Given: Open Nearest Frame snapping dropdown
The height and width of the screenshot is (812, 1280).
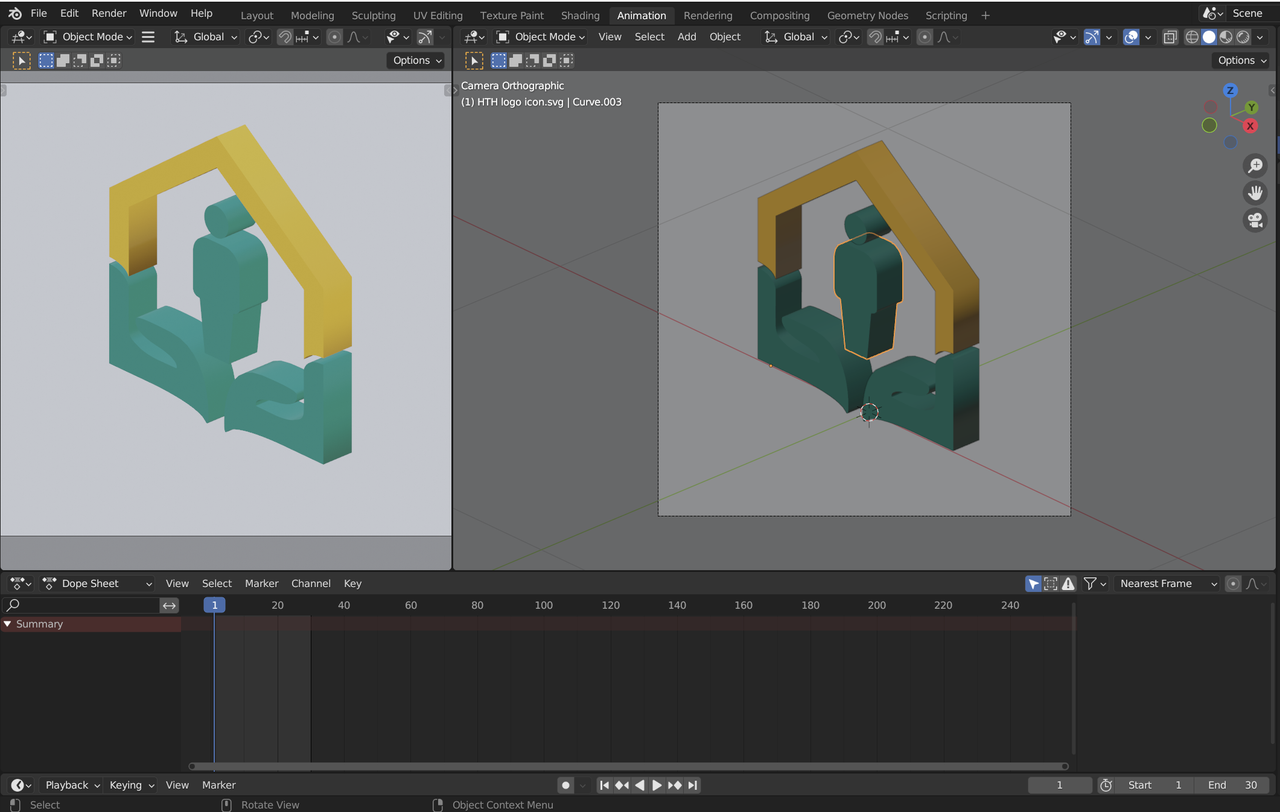Looking at the screenshot, I should (1168, 584).
